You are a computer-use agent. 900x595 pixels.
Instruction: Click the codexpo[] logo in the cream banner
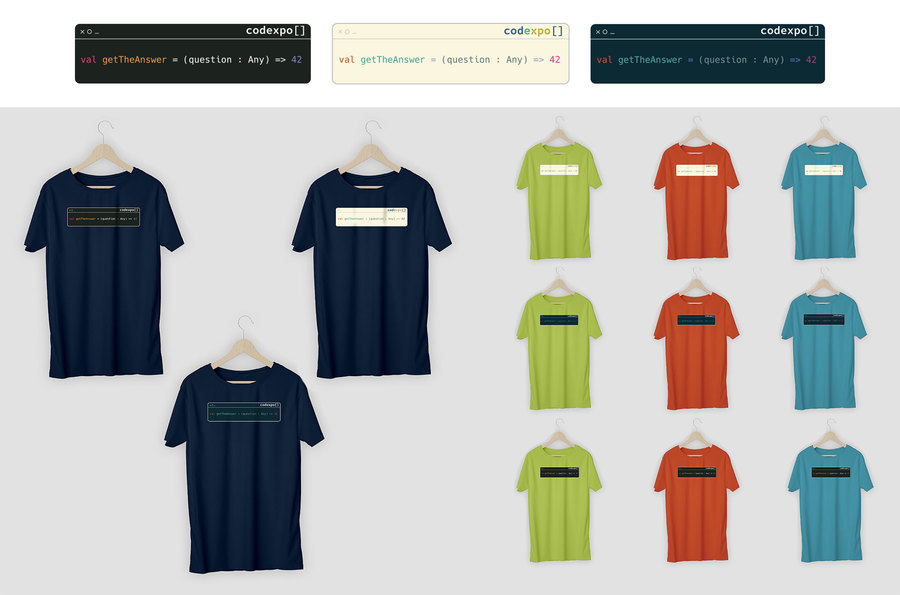click(533, 31)
